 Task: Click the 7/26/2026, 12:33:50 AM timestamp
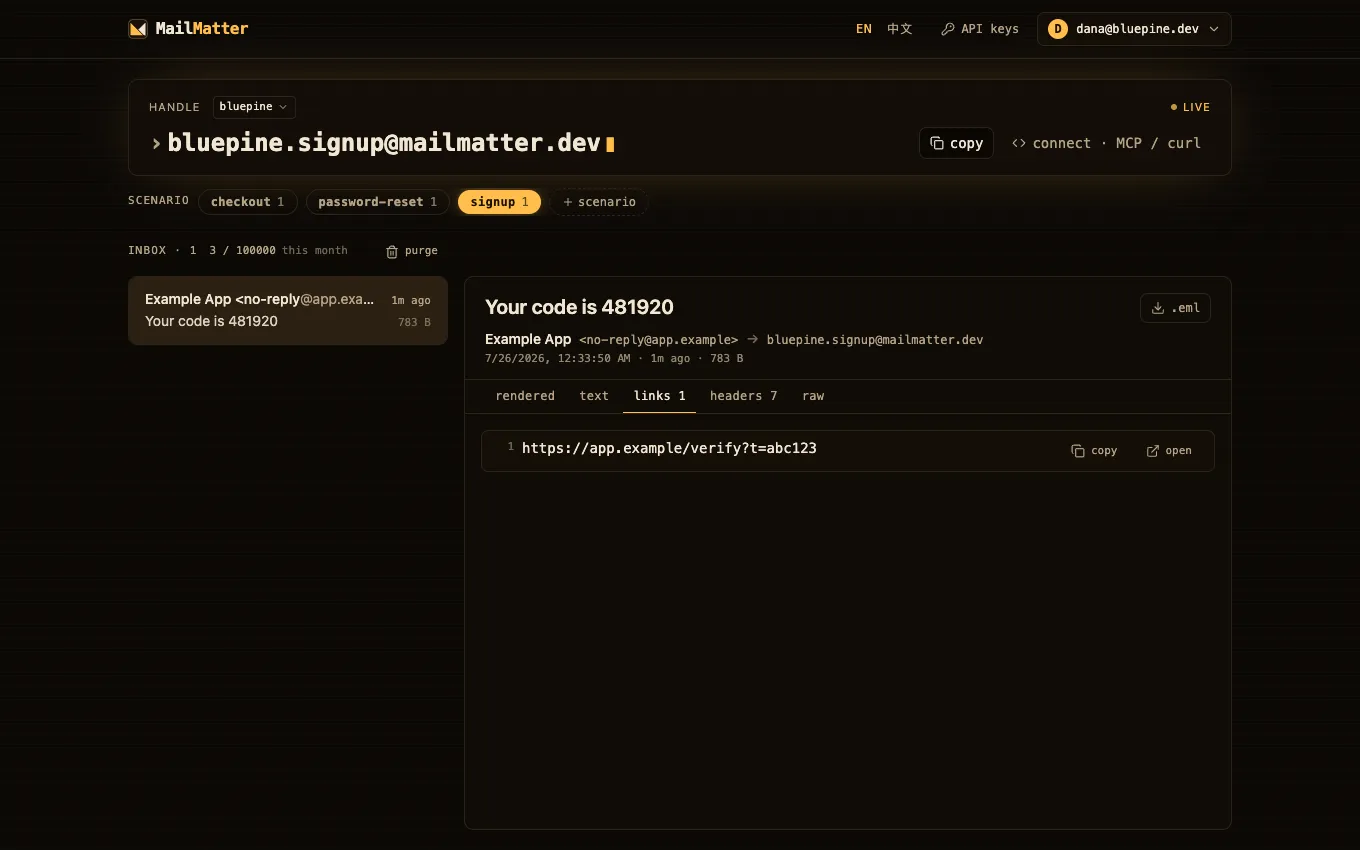pos(558,358)
